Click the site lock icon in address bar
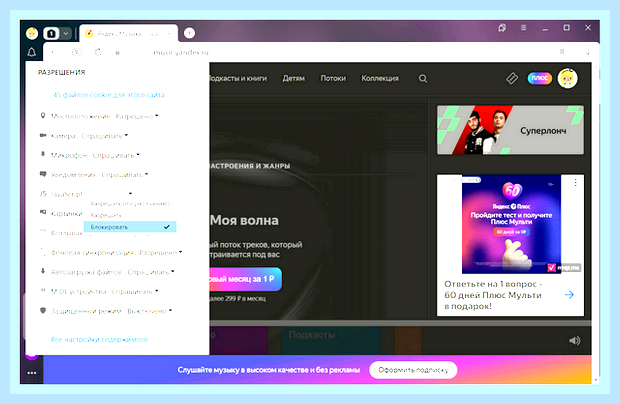The width and height of the screenshot is (620, 404). click(117, 53)
